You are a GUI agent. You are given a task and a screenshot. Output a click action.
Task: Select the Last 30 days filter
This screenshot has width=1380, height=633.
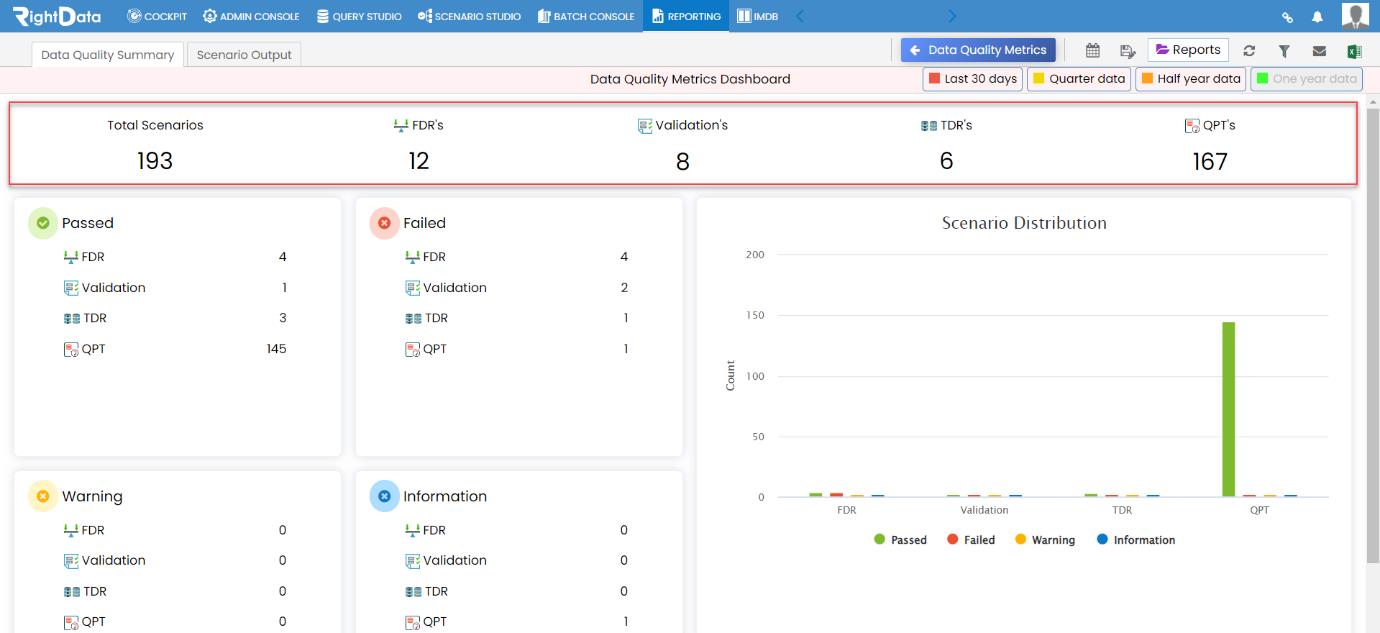(972, 79)
